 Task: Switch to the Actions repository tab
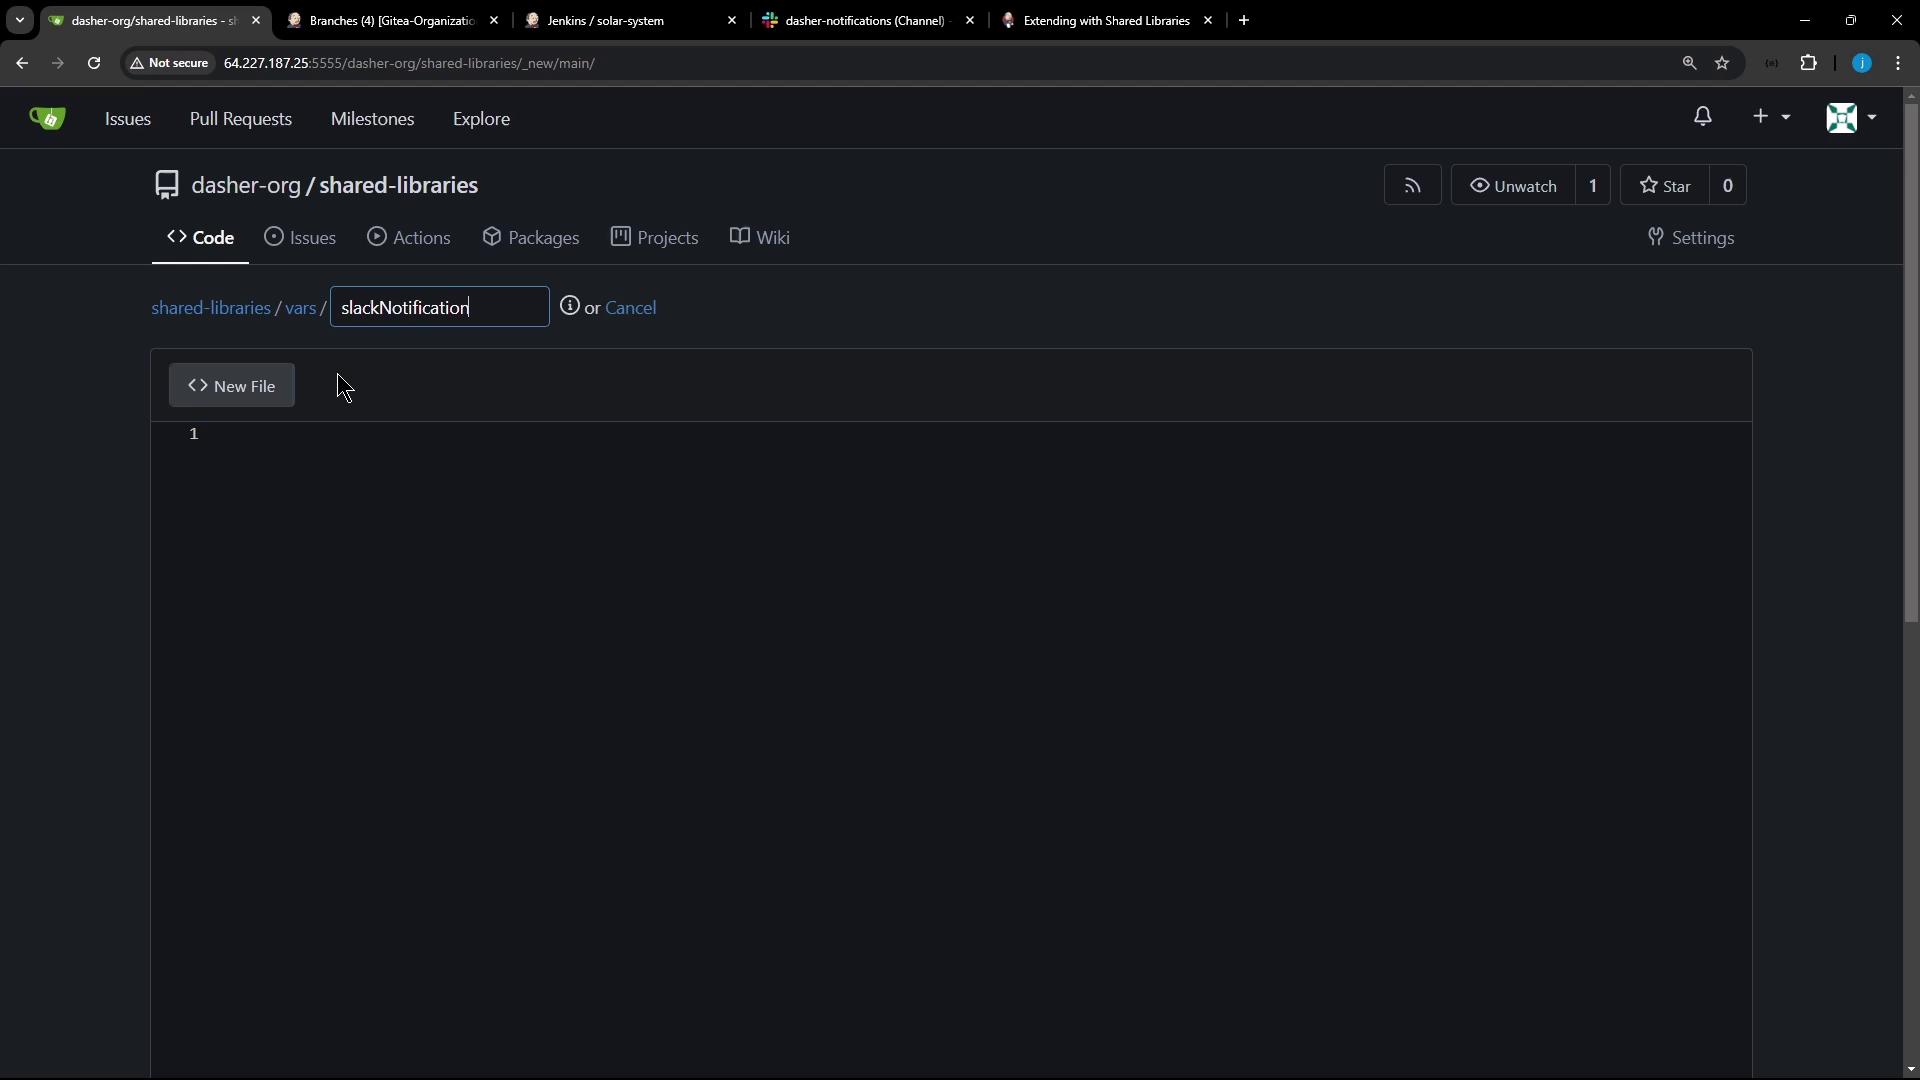[x=409, y=238]
